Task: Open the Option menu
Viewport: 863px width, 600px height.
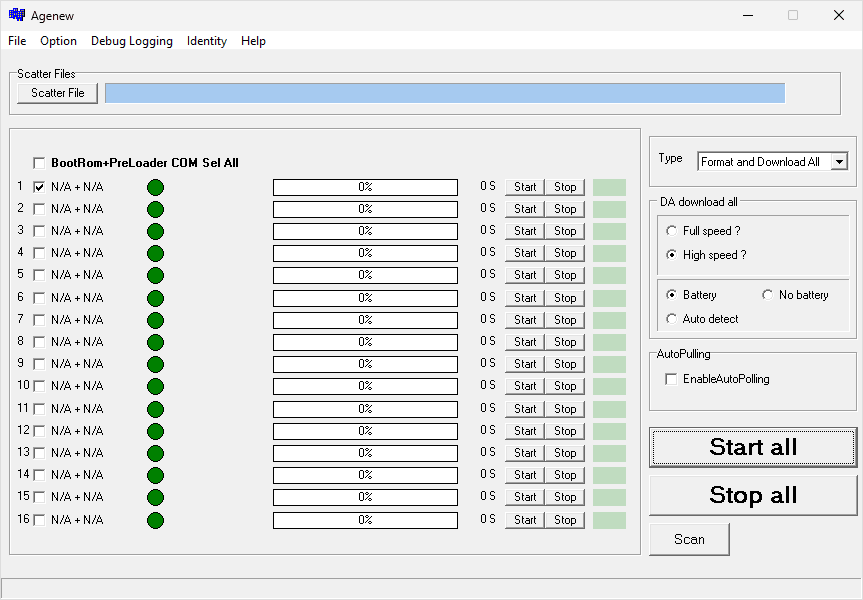Action: click(x=58, y=41)
